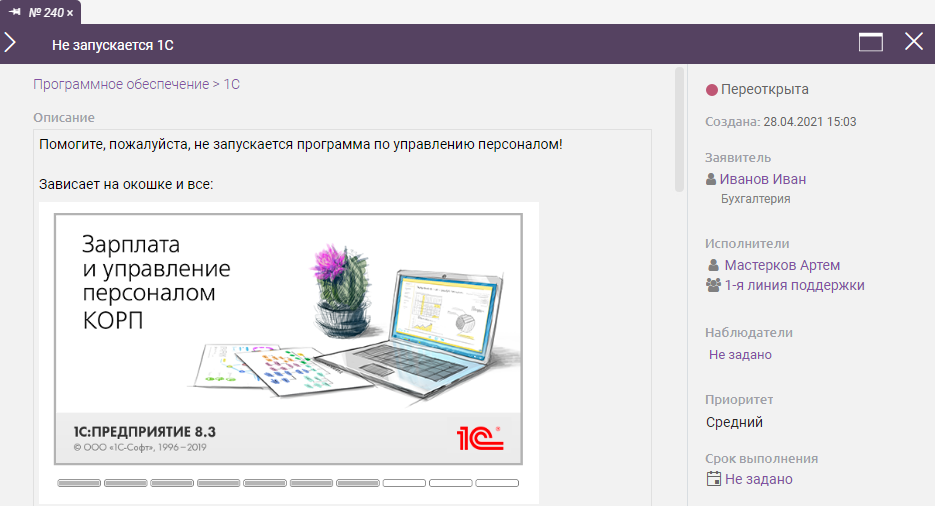Click the group icon beside 1-я линия поддержки
This screenshot has width=935, height=506.
click(713, 285)
